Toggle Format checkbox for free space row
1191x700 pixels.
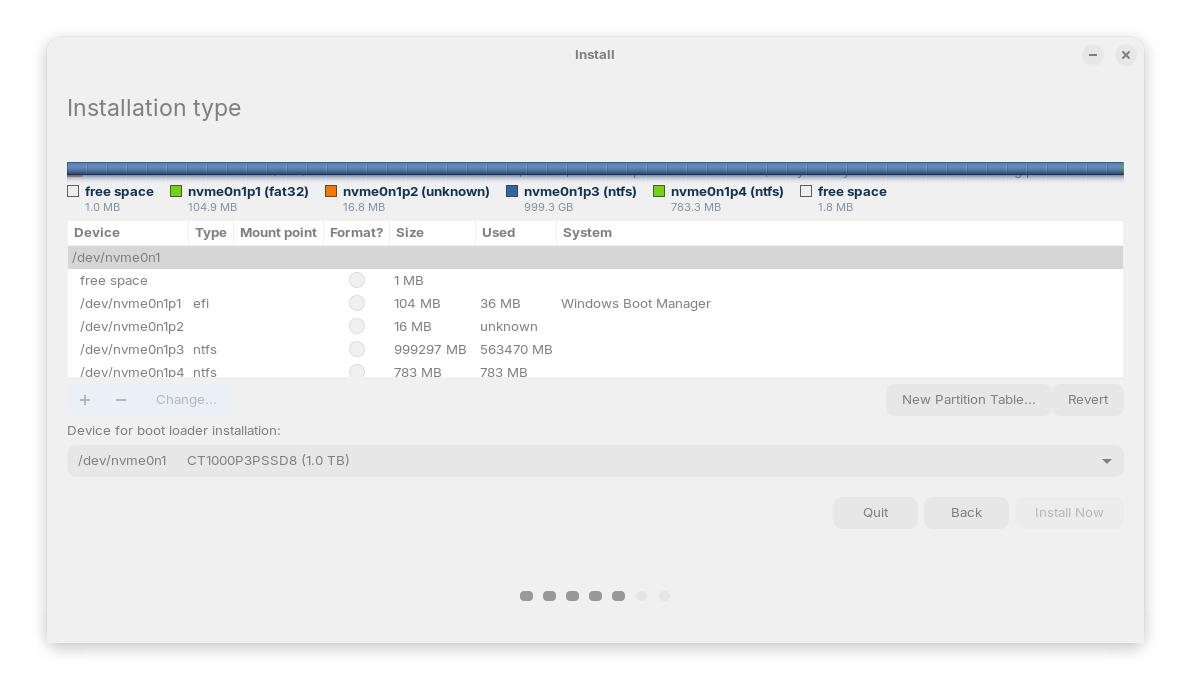[x=357, y=280]
